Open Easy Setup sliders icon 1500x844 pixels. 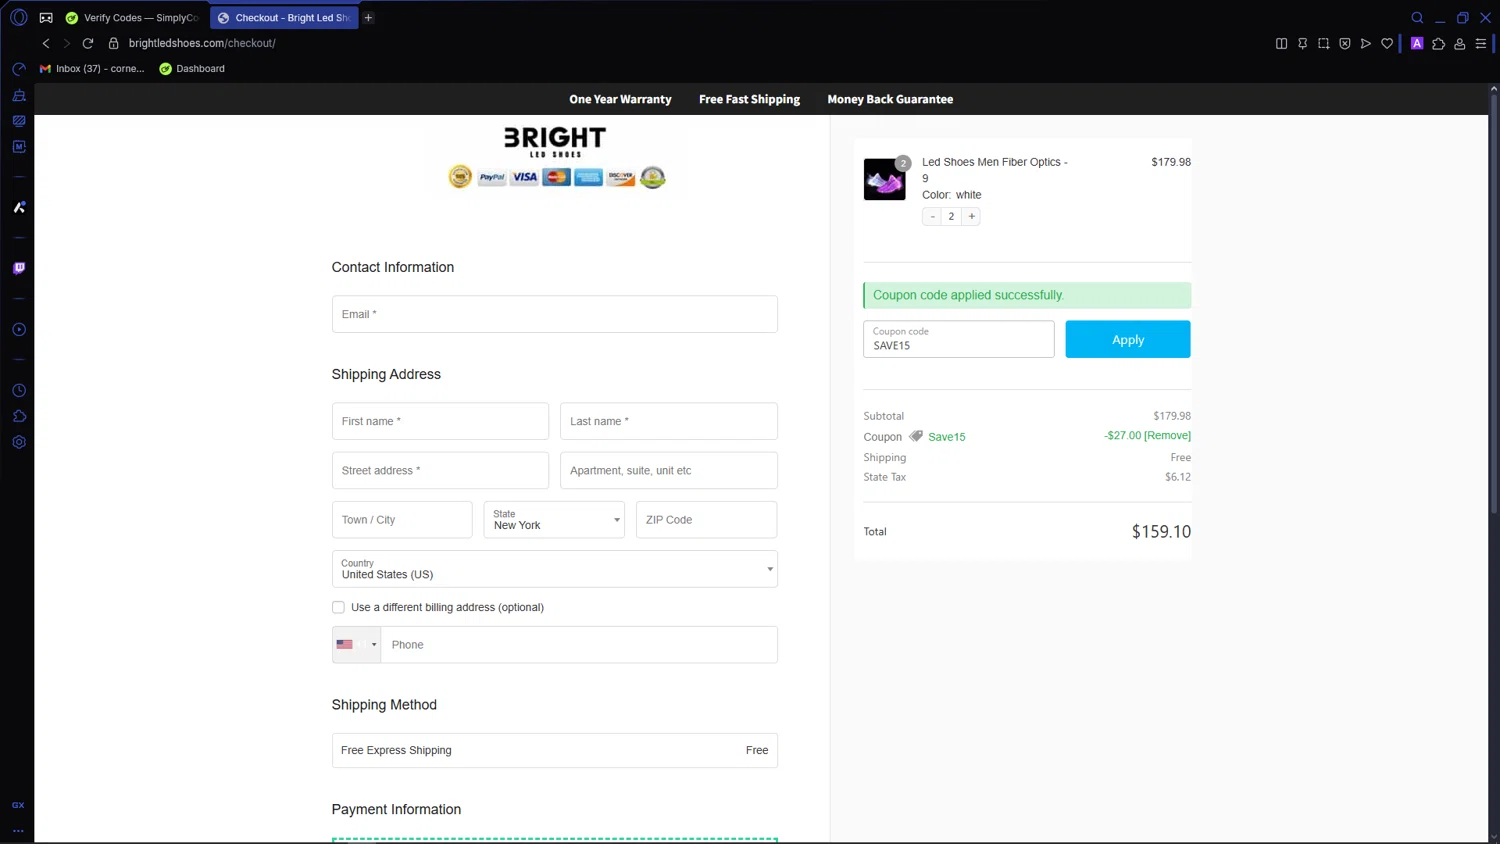pyautogui.click(x=1481, y=43)
